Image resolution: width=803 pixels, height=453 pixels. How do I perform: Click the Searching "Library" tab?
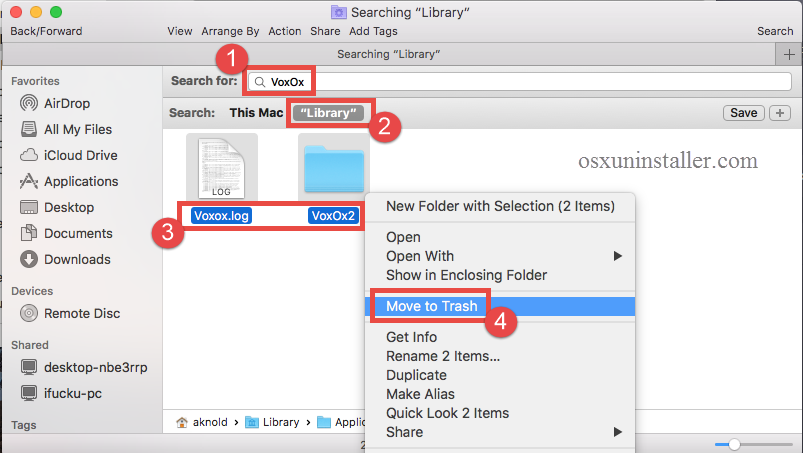tap(389, 54)
